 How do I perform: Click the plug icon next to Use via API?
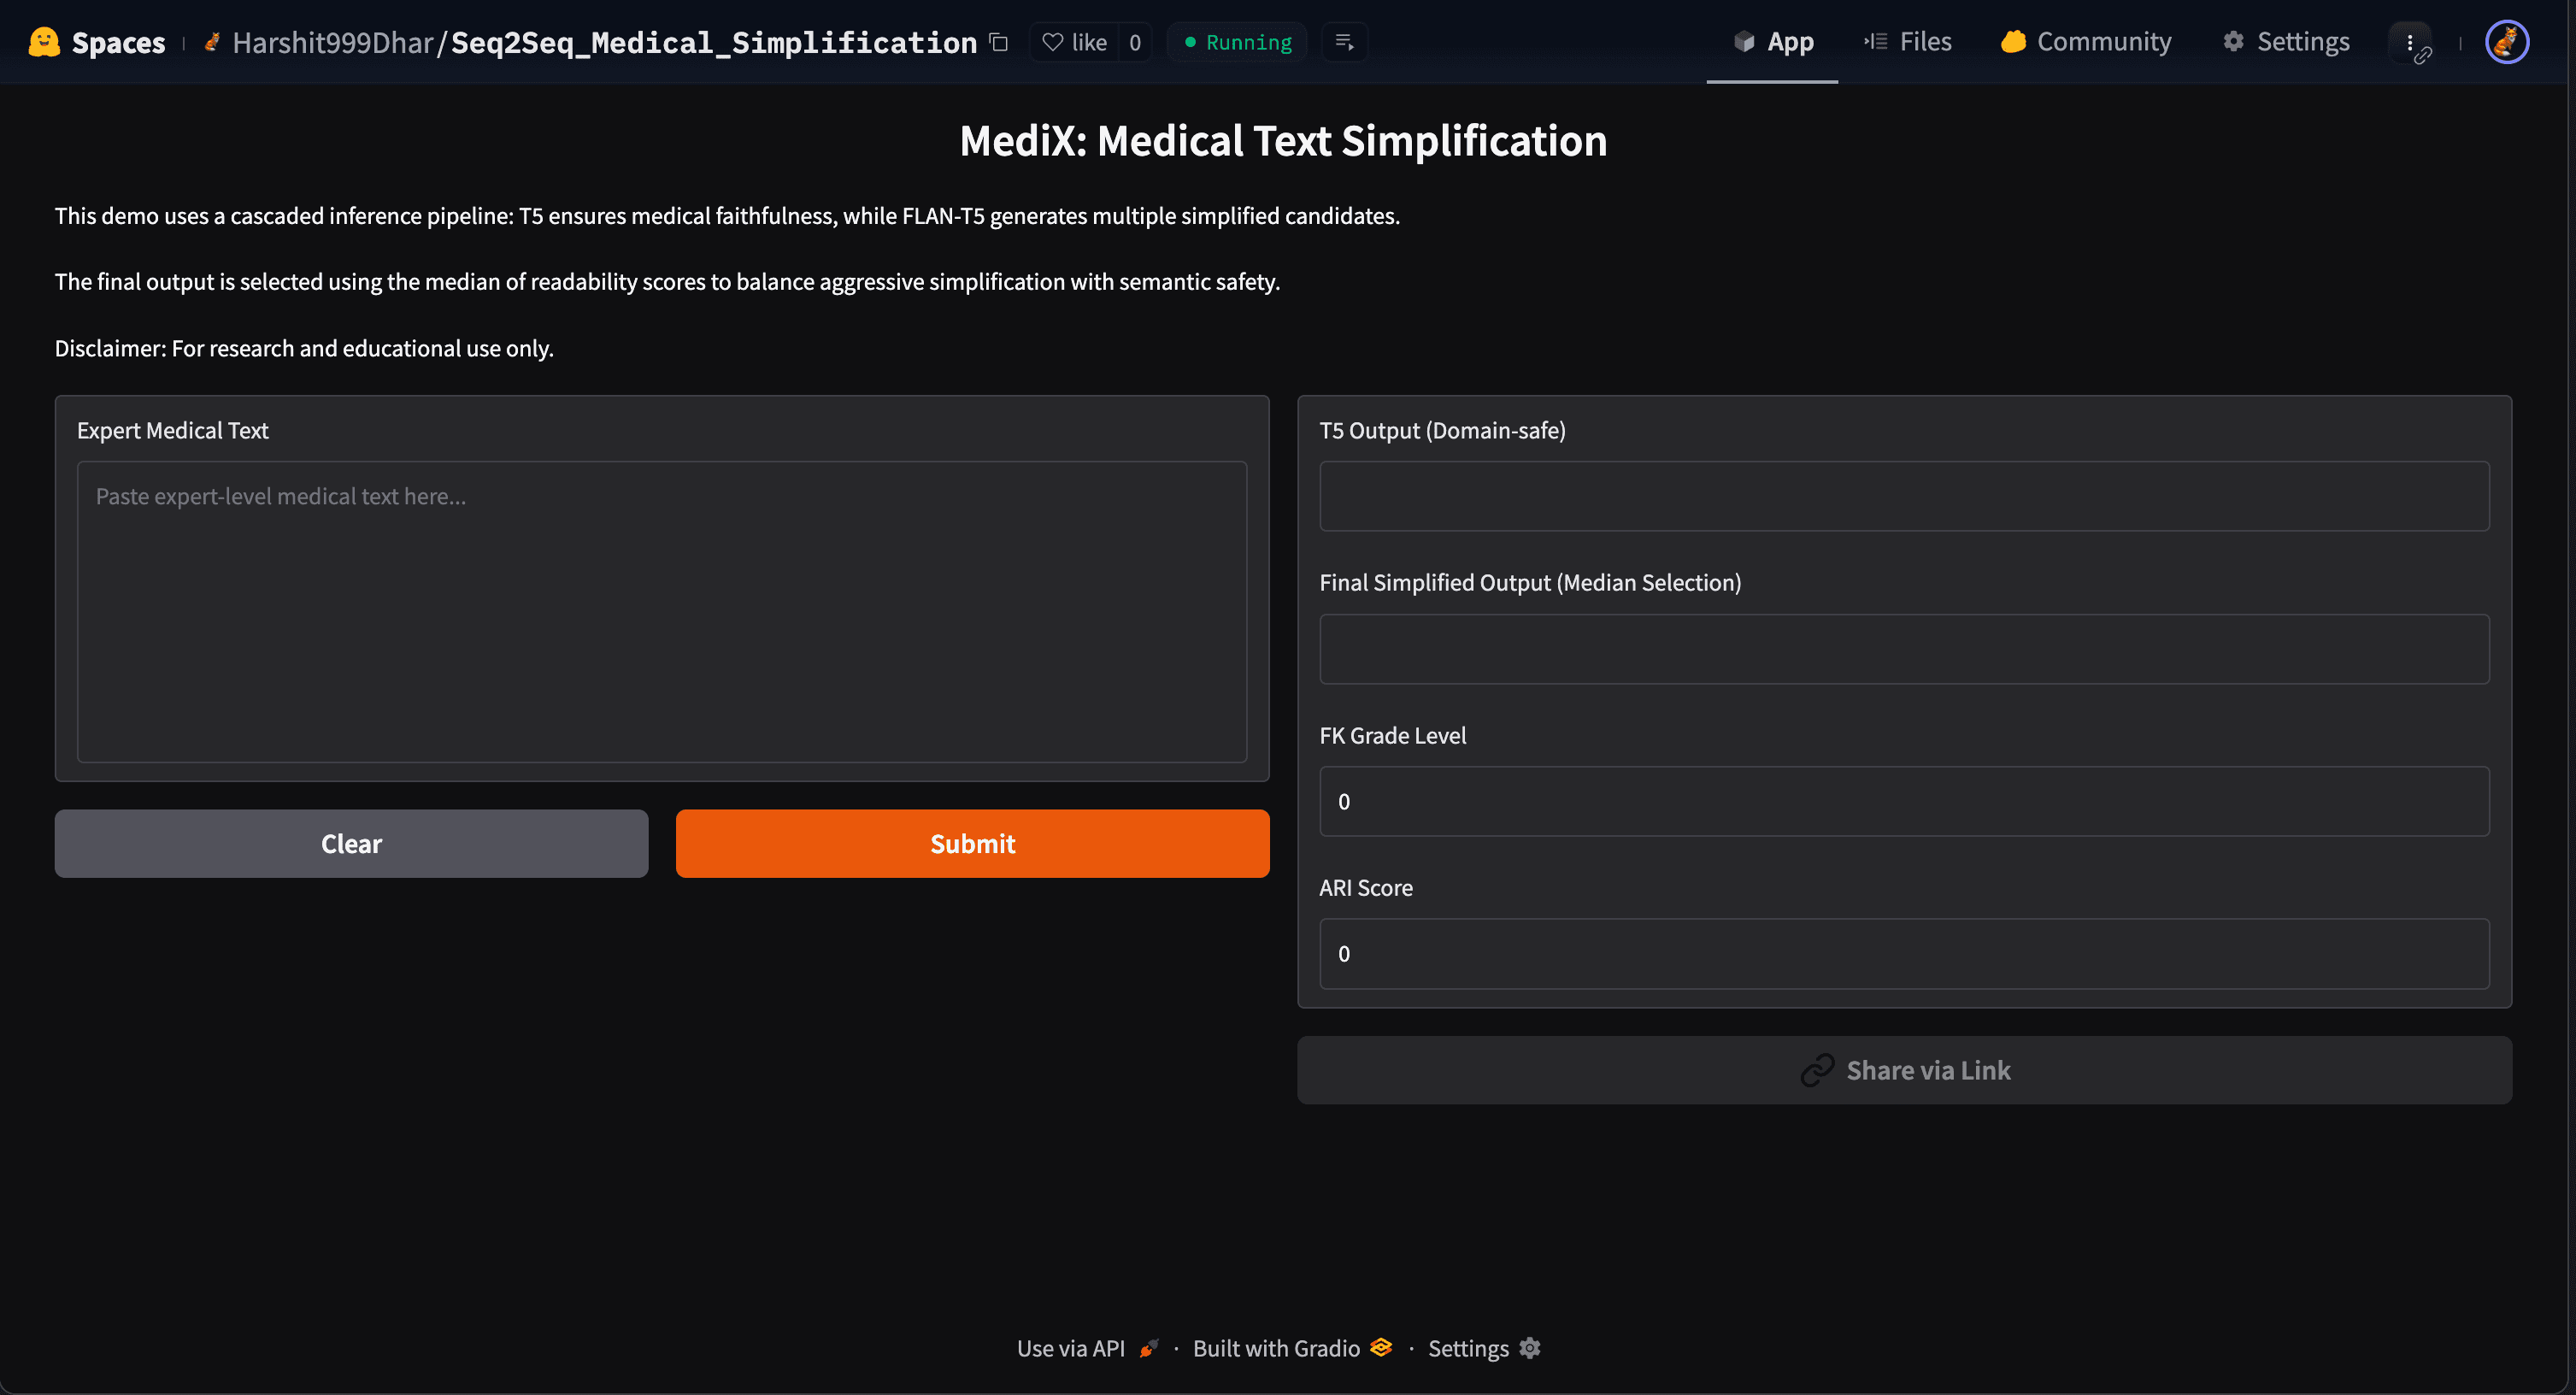[x=1148, y=1348]
